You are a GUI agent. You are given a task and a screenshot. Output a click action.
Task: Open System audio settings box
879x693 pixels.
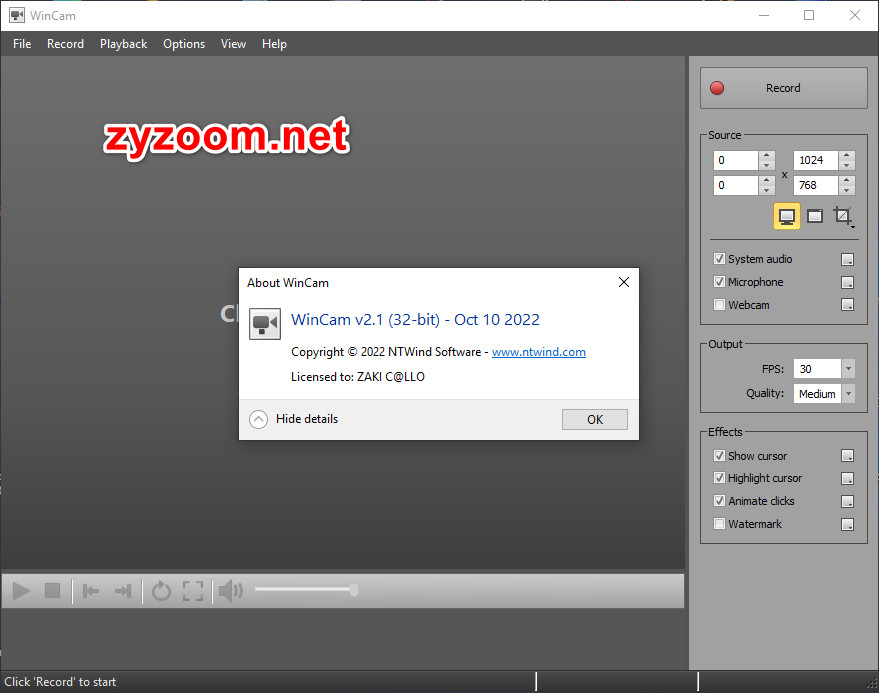(847, 259)
